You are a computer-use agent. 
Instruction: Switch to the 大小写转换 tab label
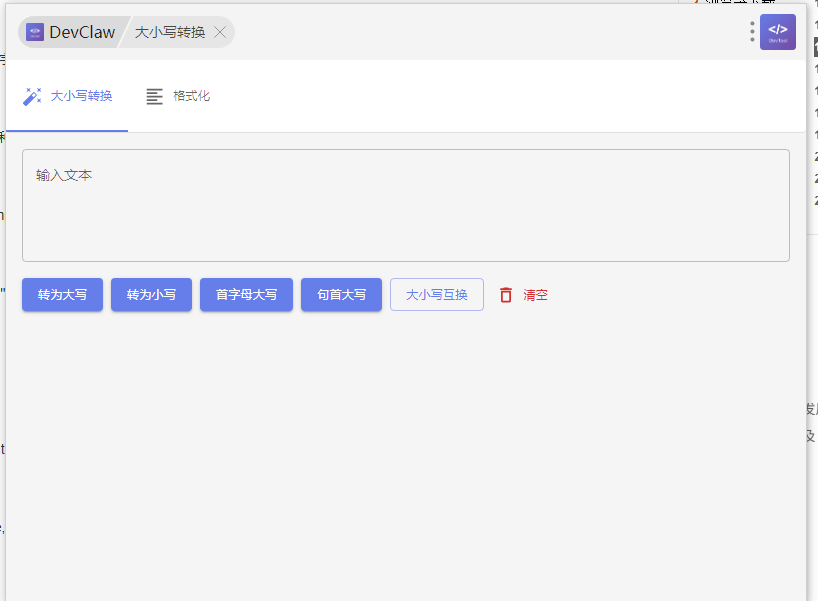[x=81, y=96]
